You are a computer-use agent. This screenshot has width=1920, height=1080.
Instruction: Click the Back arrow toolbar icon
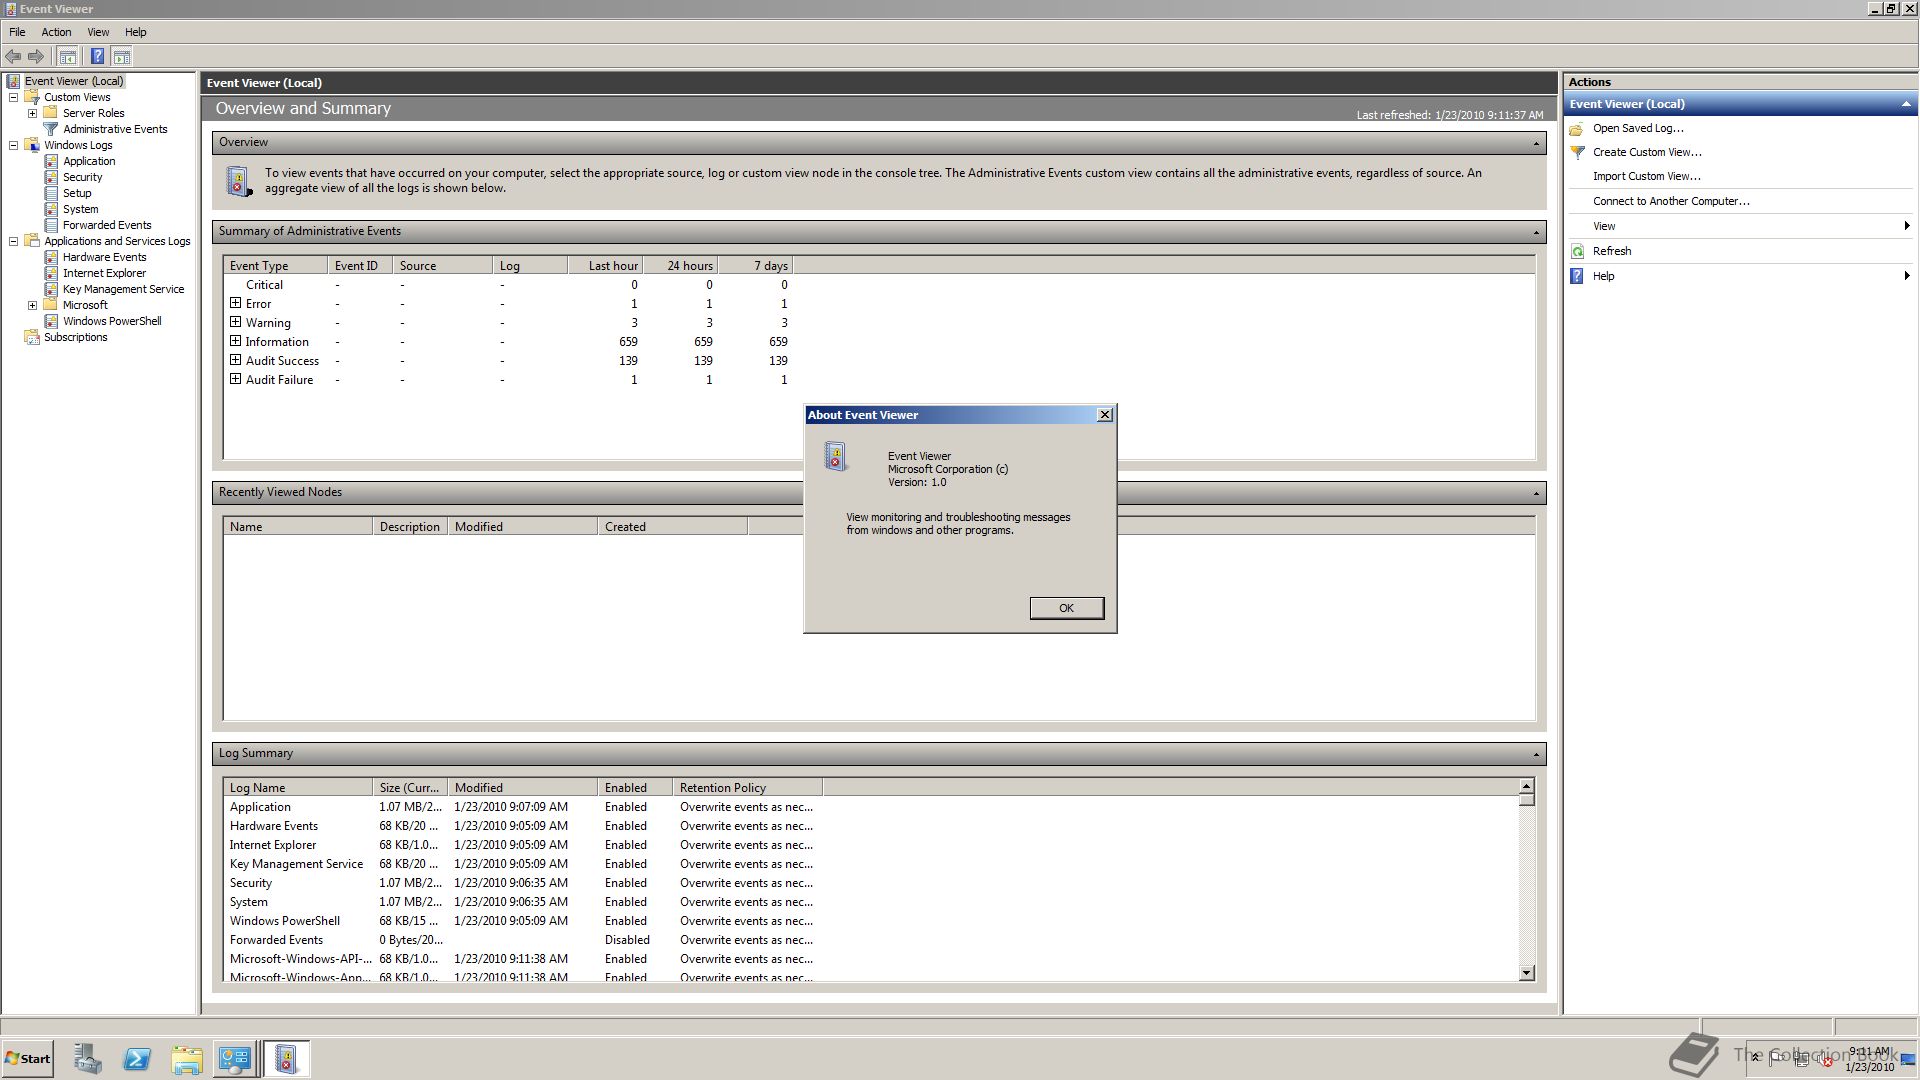13,57
